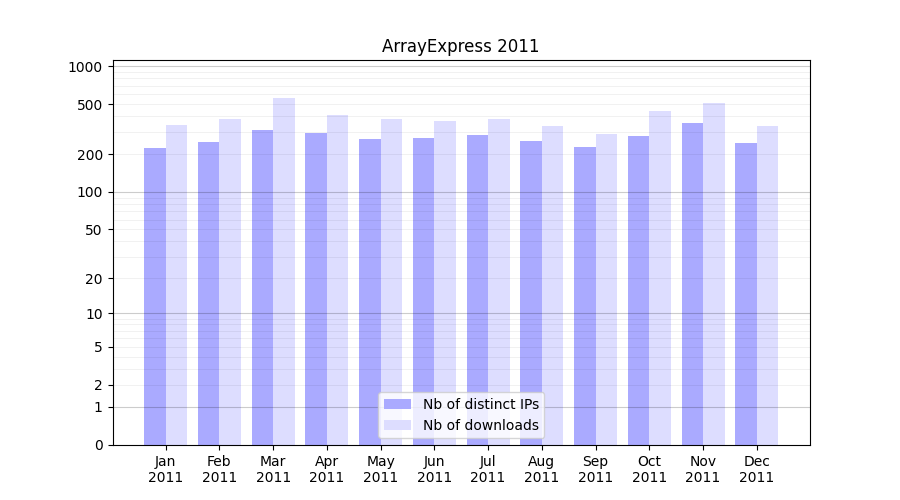The height and width of the screenshot is (500, 900).
Task: Select the 'Nb of distinct IPs' legend label
Action: pos(480,404)
